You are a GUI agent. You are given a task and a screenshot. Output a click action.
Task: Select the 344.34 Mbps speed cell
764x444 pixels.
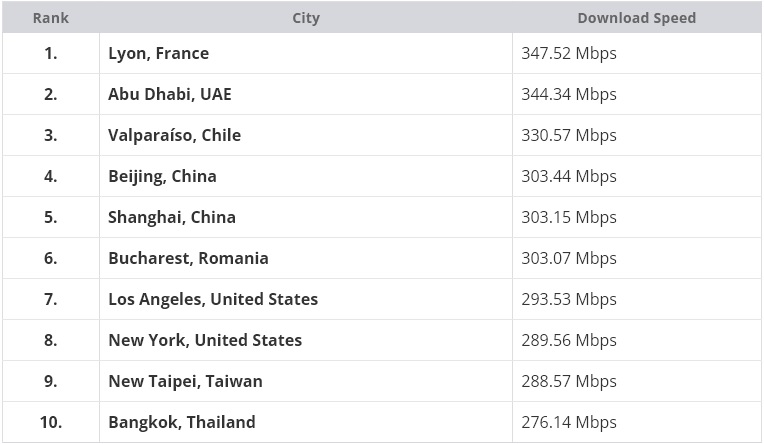pyautogui.click(x=569, y=94)
